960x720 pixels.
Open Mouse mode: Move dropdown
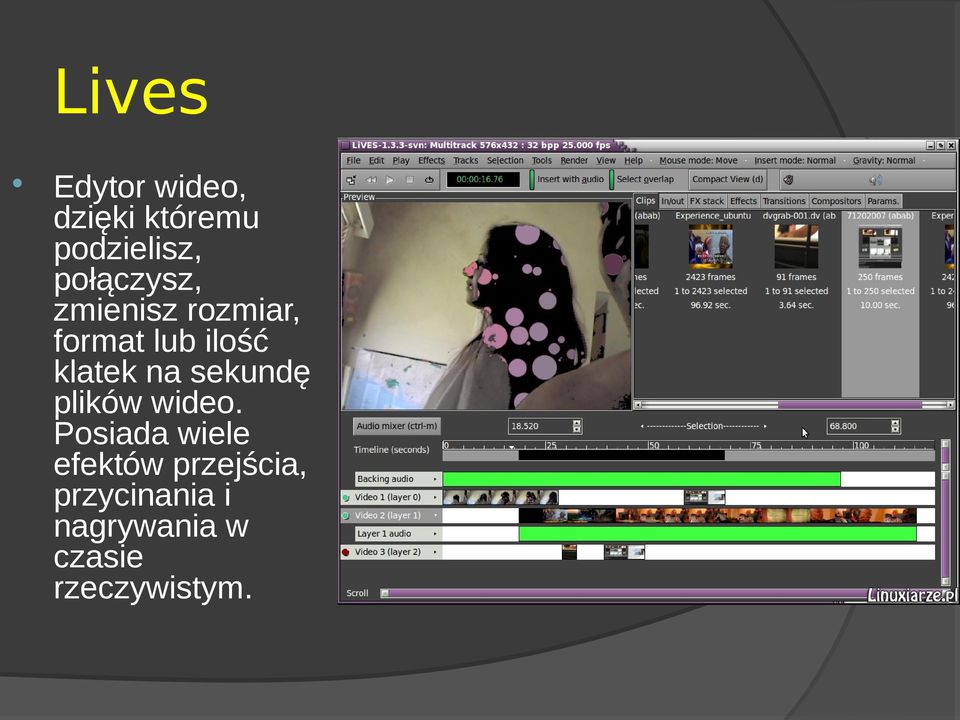699,160
